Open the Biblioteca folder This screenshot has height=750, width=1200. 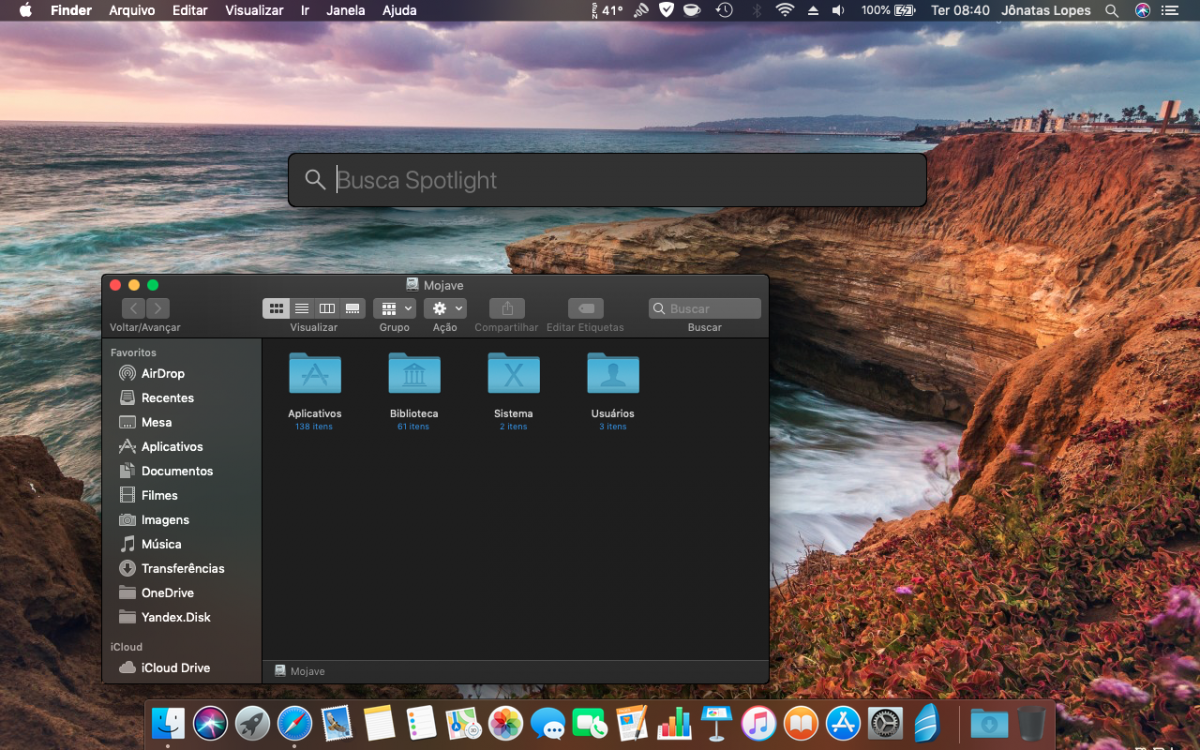(414, 373)
